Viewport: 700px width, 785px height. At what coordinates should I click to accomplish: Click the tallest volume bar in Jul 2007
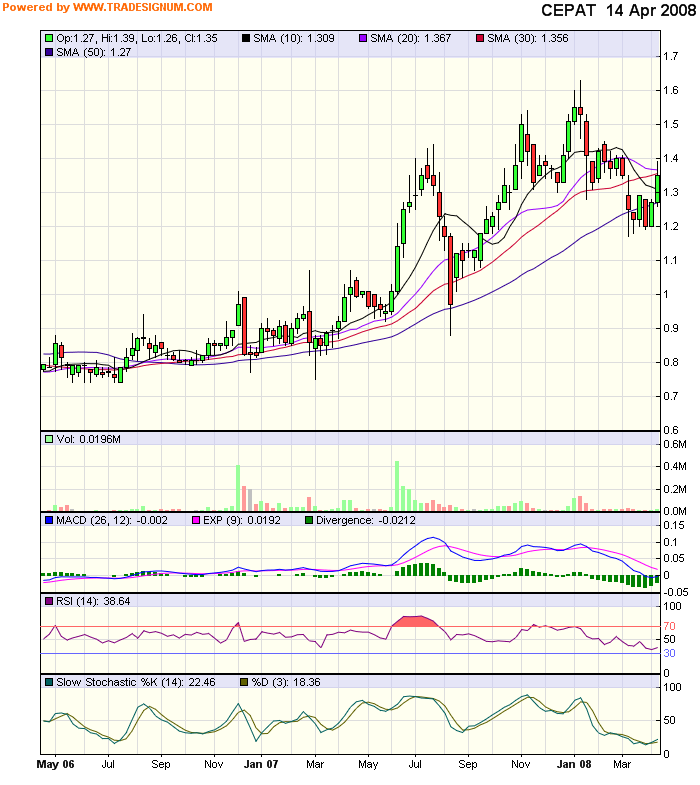397,486
